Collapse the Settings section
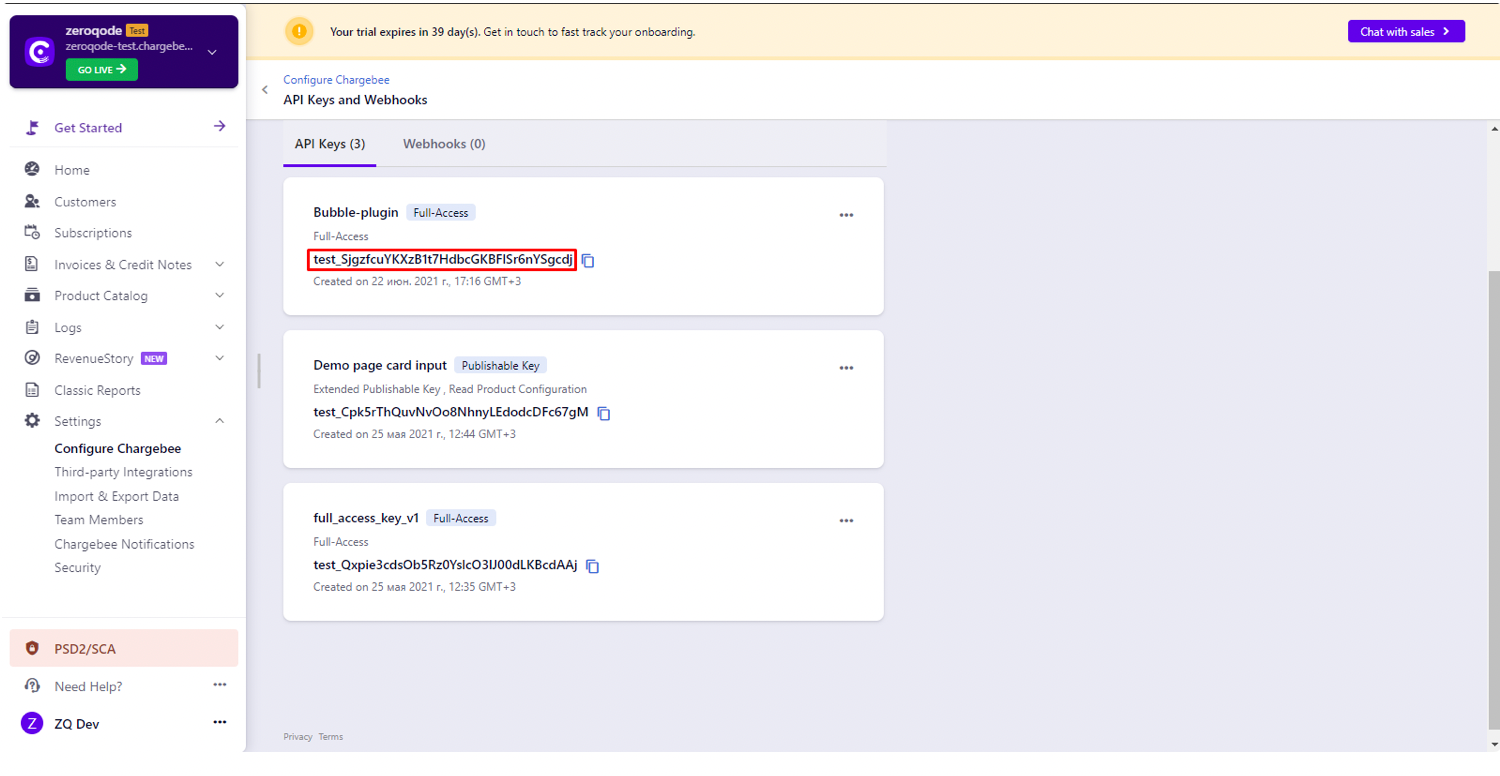The height and width of the screenshot is (776, 1500). [219, 420]
